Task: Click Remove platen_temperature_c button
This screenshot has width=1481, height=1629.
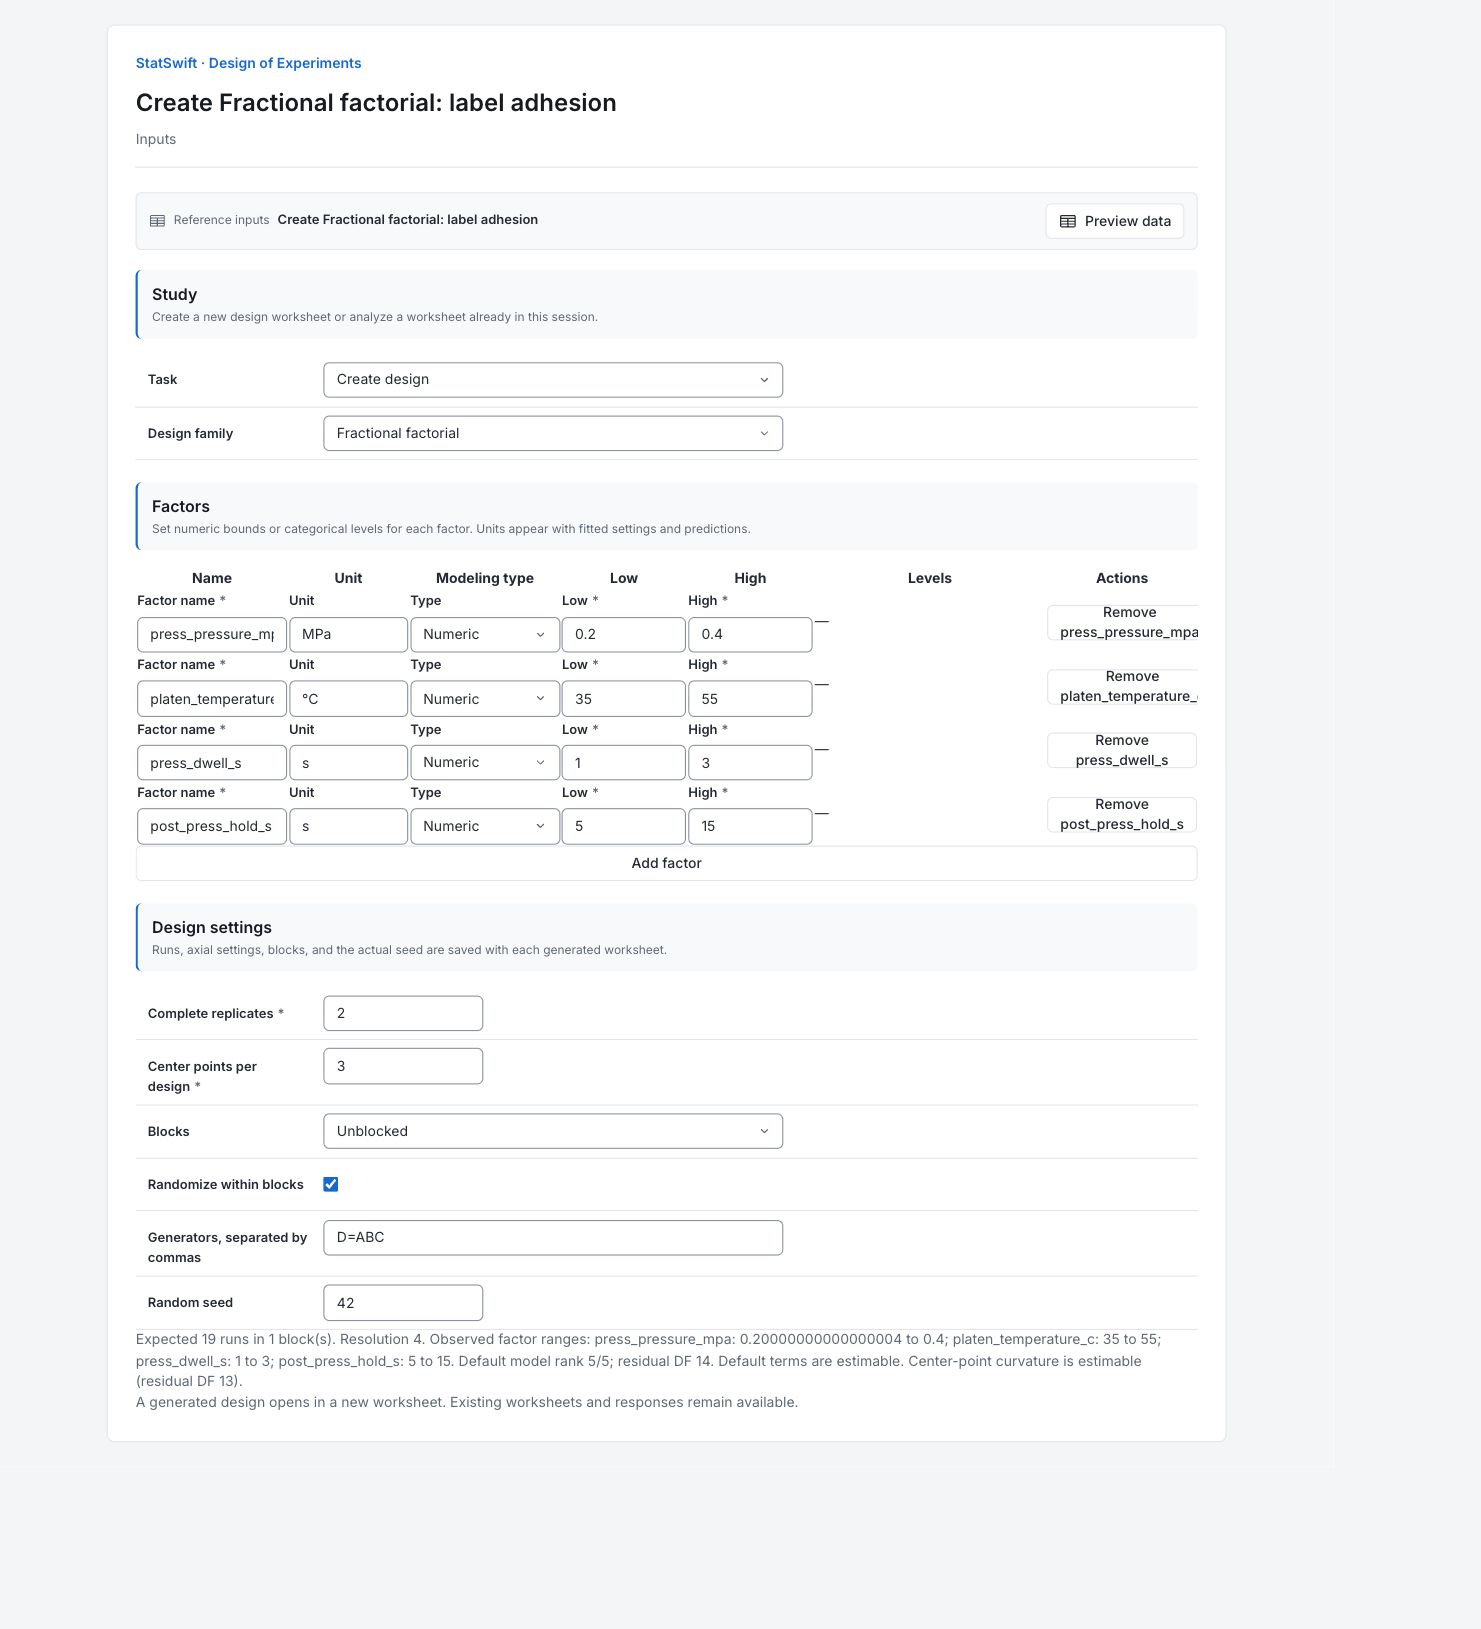Action: [1122, 687]
